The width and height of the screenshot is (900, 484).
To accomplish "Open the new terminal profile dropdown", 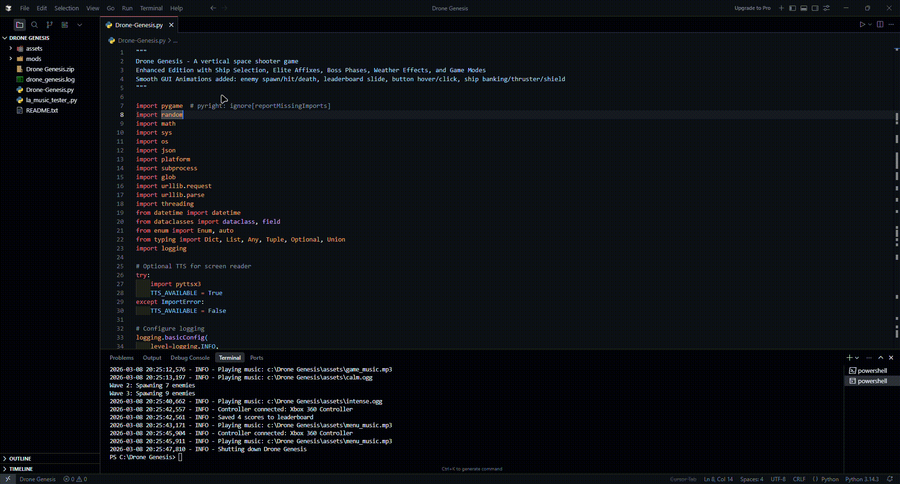I will click(x=857, y=358).
